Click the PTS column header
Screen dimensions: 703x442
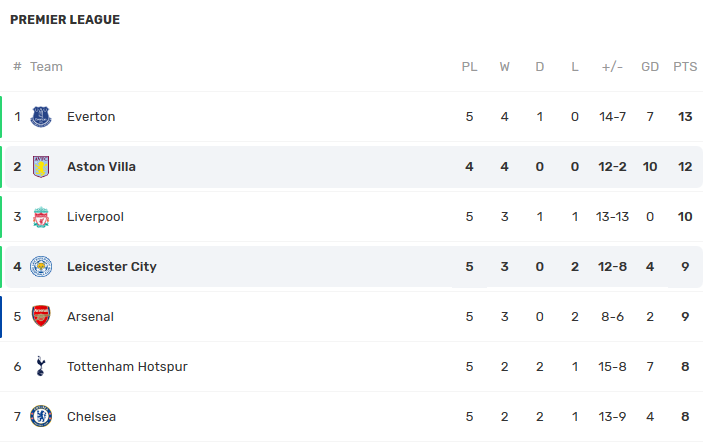point(685,67)
